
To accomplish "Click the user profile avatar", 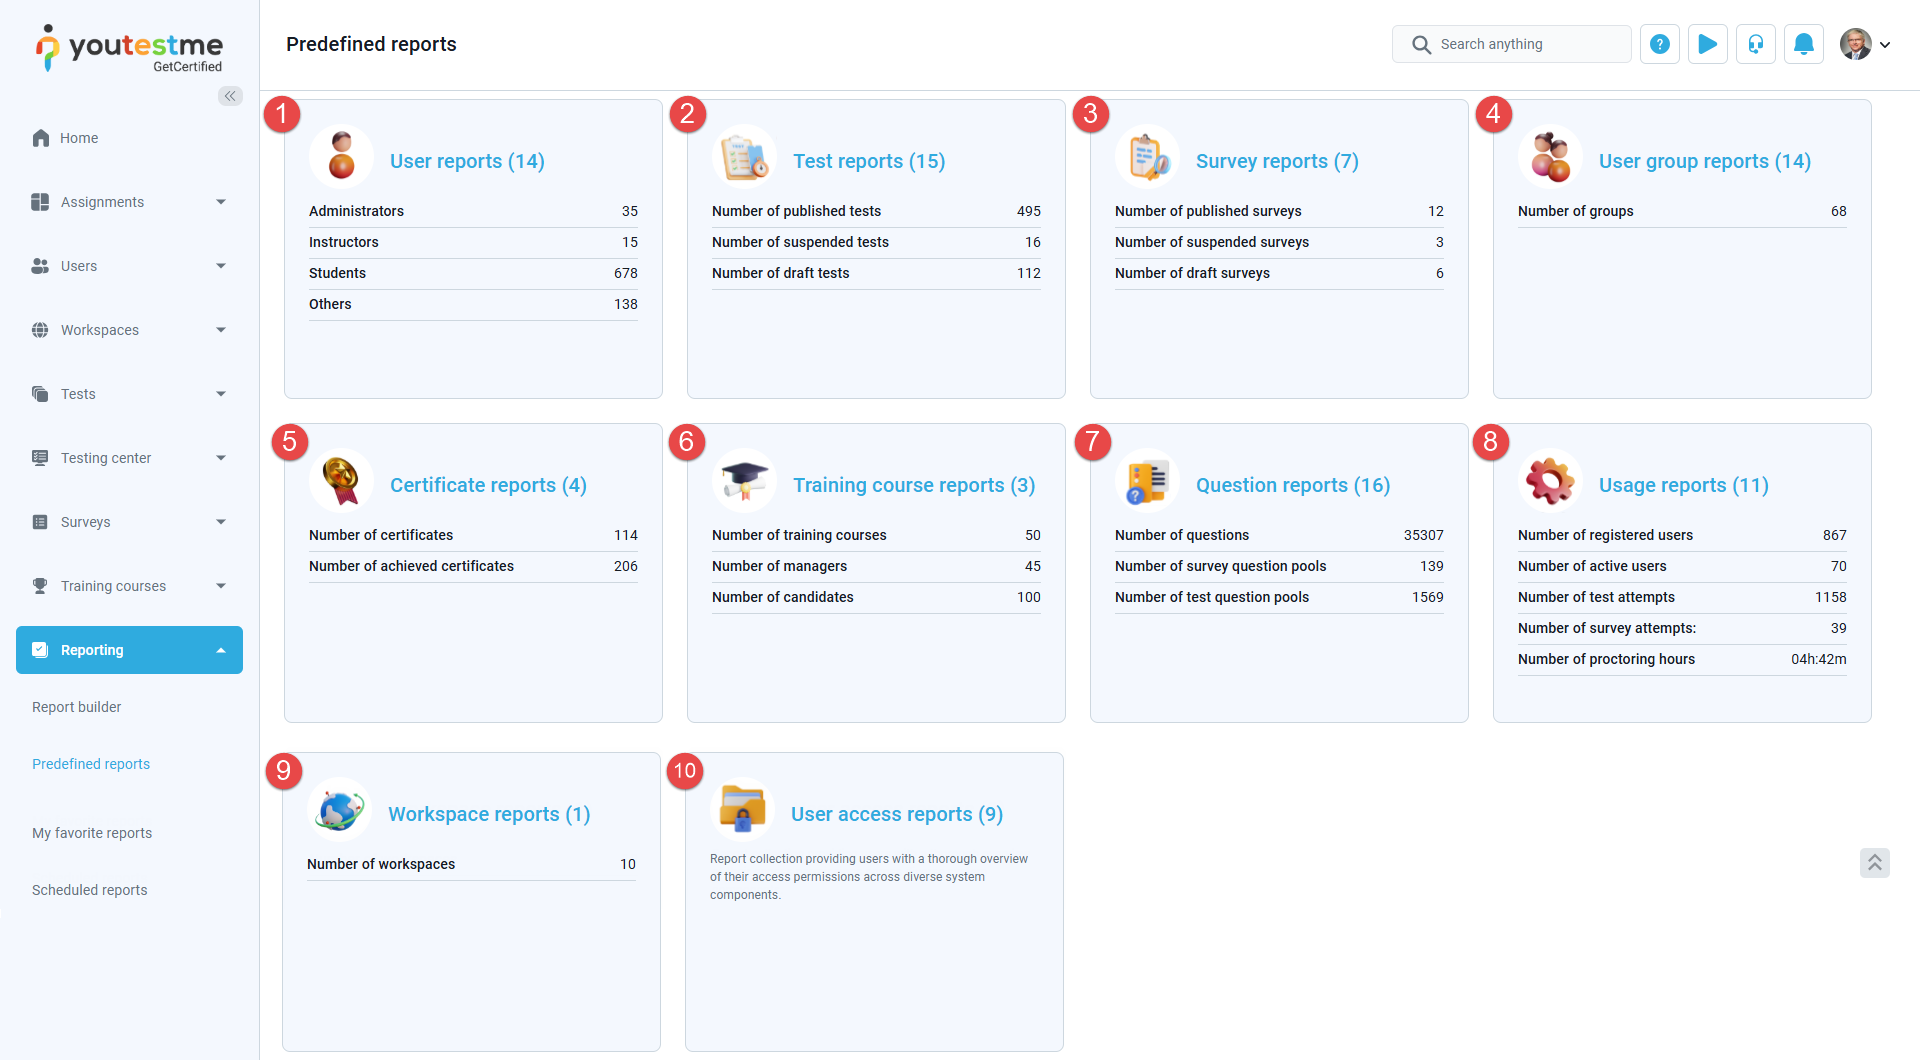I will [1856, 44].
